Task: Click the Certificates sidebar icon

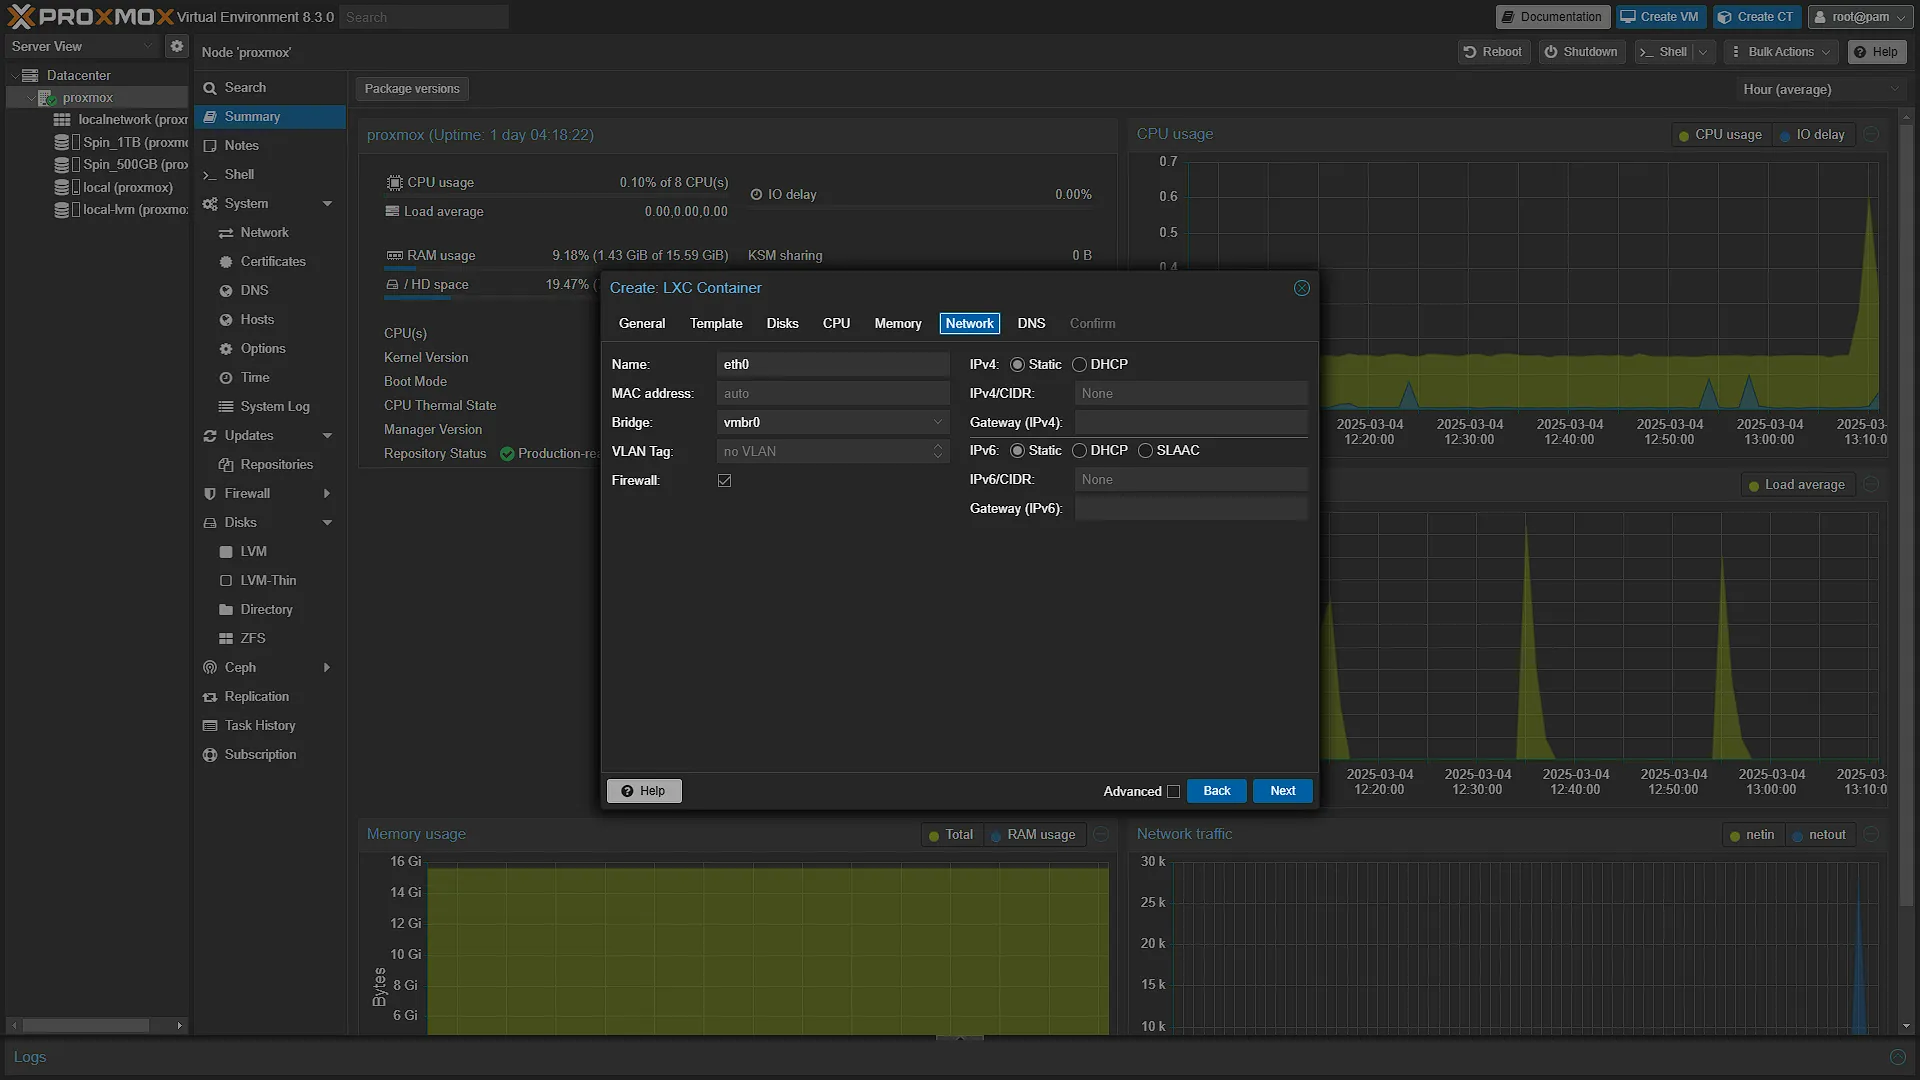Action: pos(226,262)
